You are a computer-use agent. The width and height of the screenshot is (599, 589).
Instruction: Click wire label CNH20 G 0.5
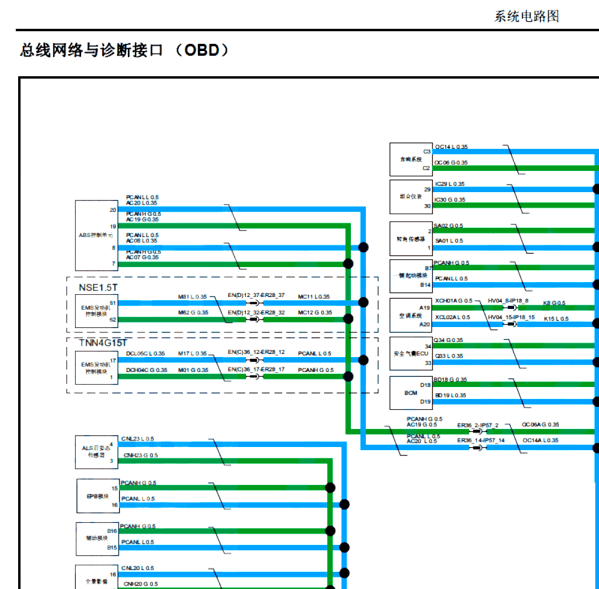(140, 584)
